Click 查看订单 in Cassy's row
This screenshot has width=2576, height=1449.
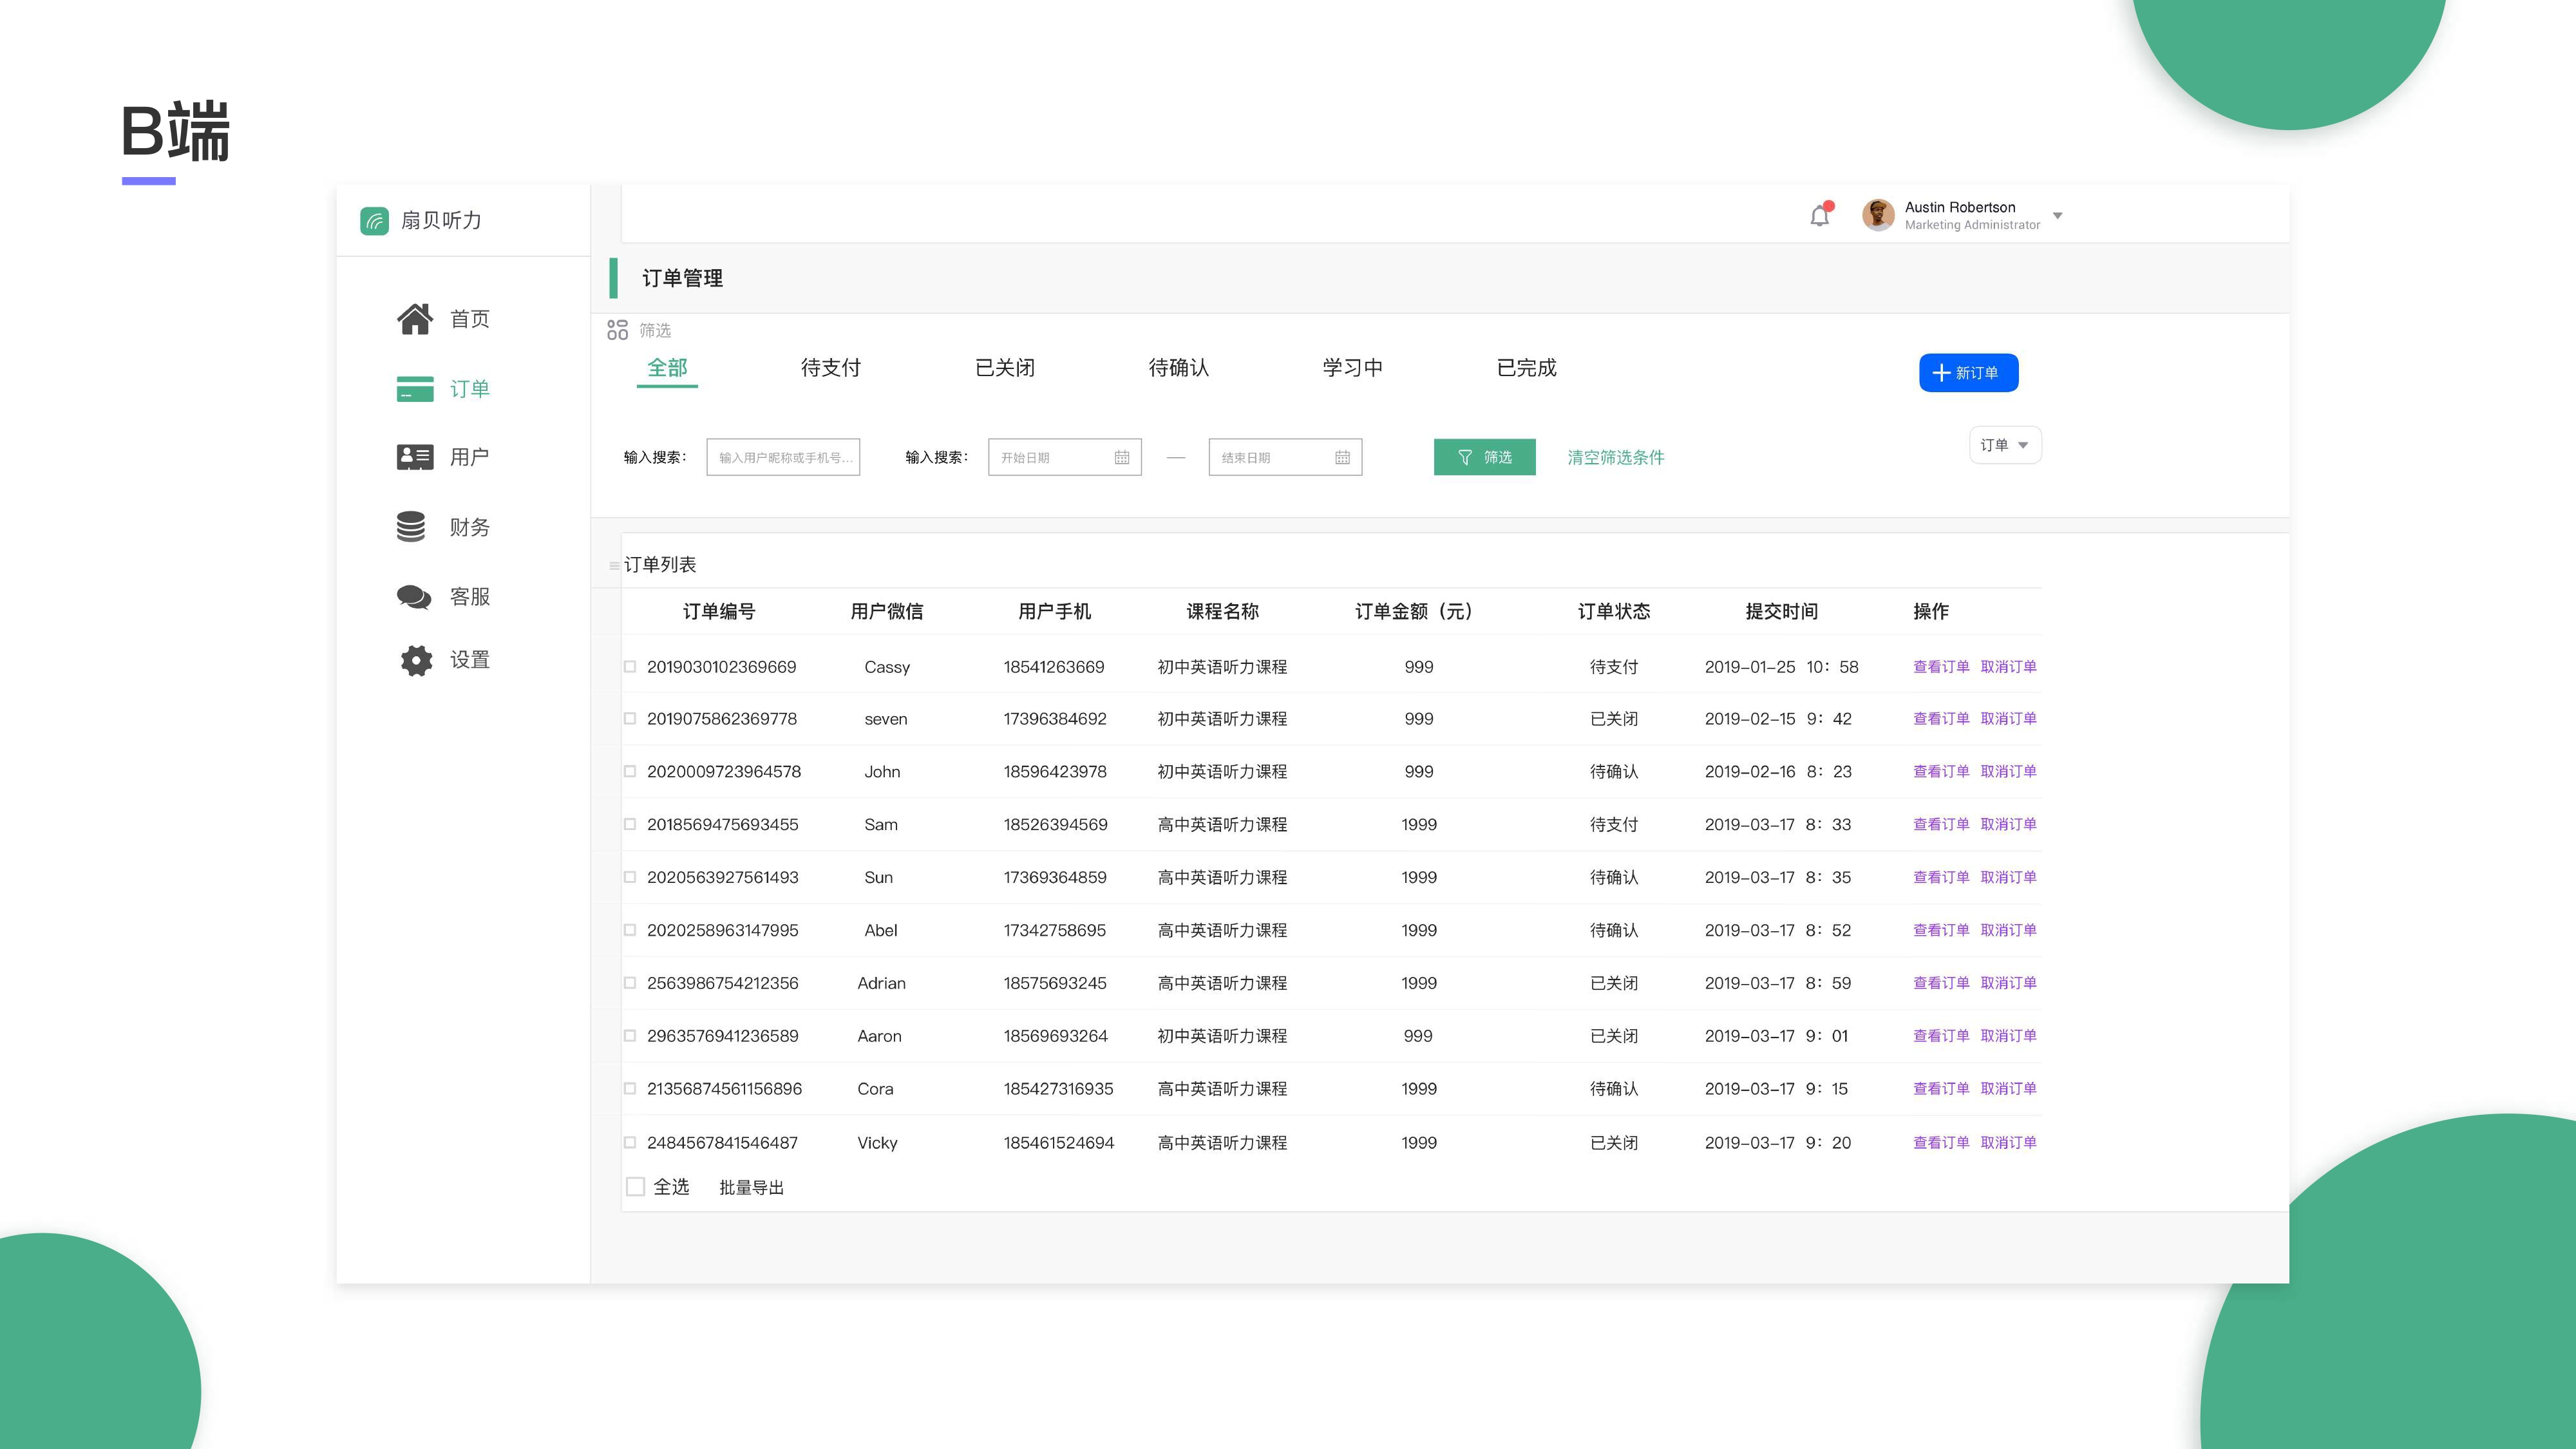click(x=1941, y=667)
